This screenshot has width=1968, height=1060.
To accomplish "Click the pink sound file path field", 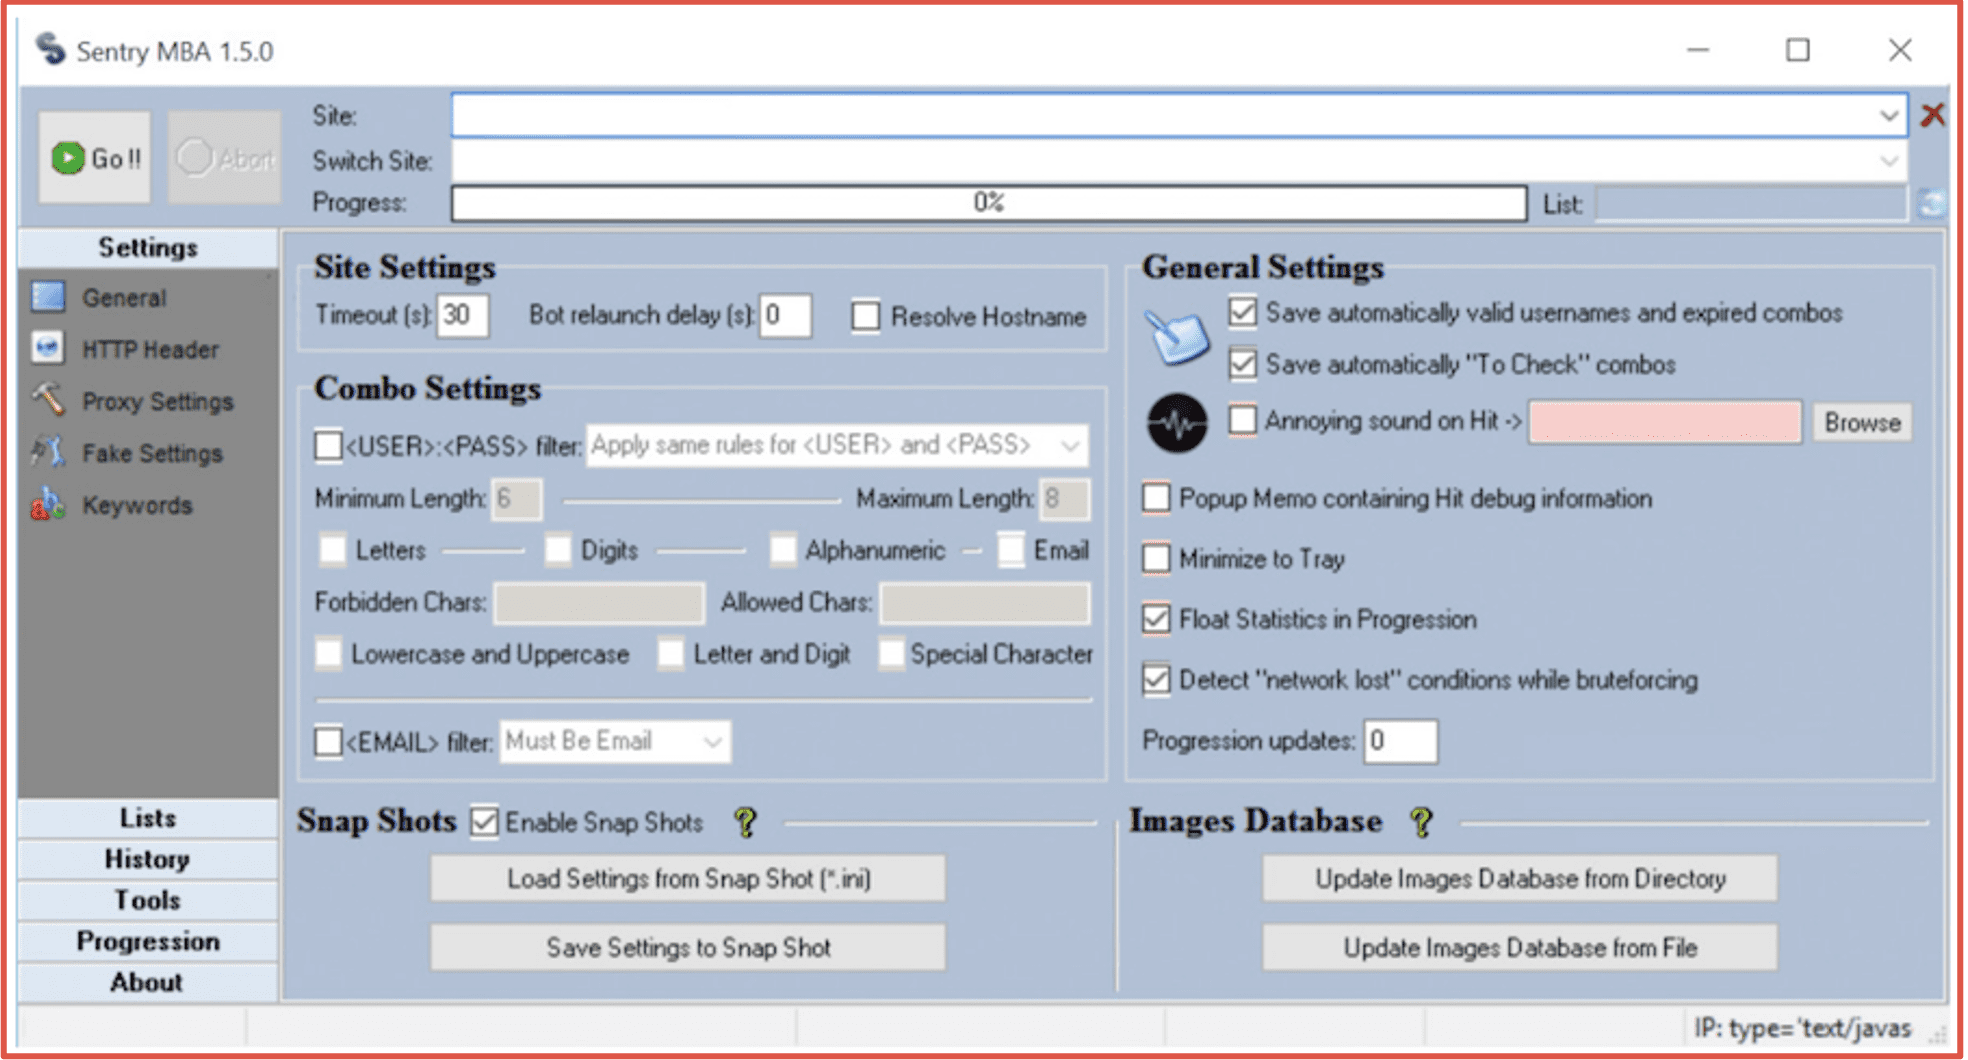I will pyautogui.click(x=1665, y=422).
